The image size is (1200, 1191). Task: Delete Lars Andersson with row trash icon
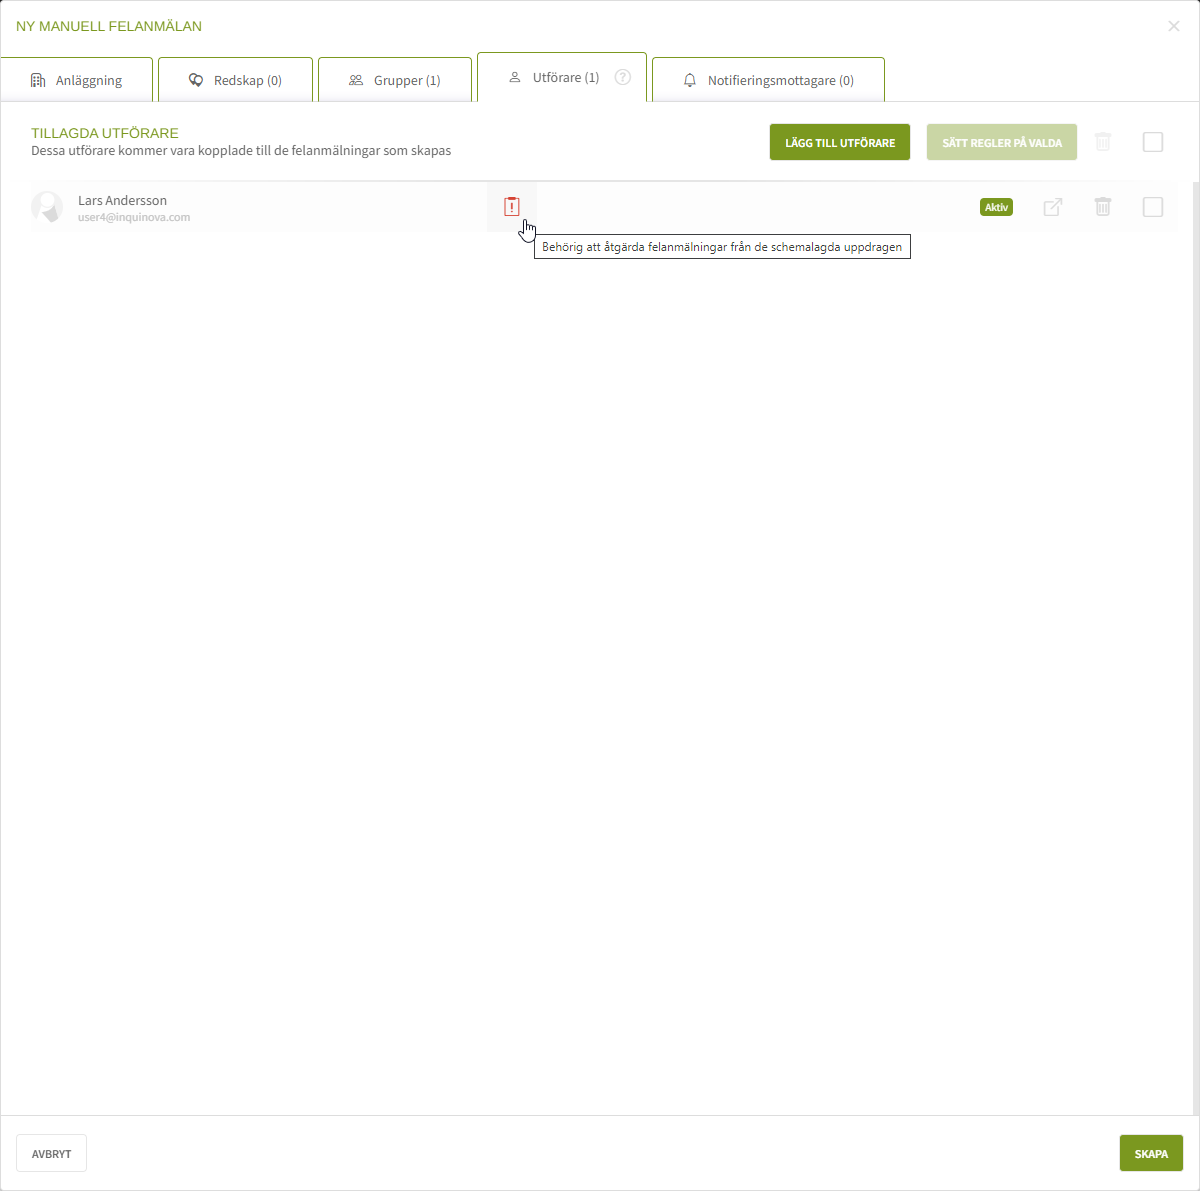tap(1103, 207)
